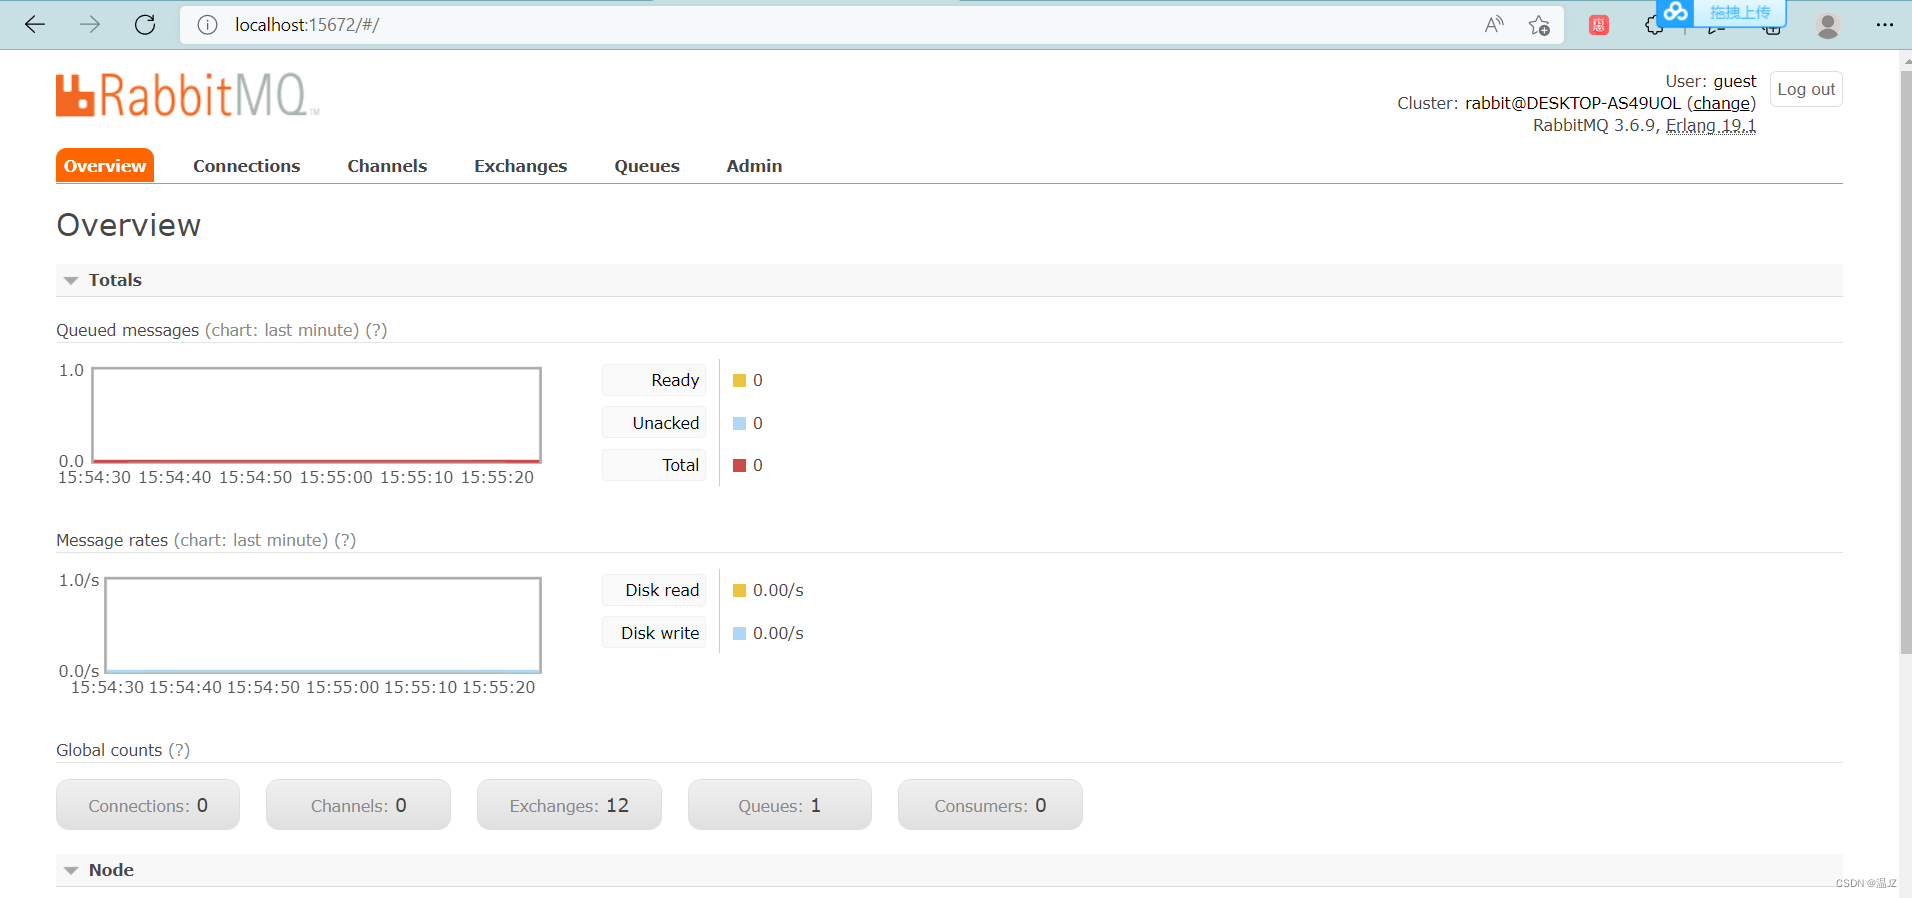Click the 0.00/s Disk write value
Image resolution: width=1912 pixels, height=898 pixels.
(778, 633)
